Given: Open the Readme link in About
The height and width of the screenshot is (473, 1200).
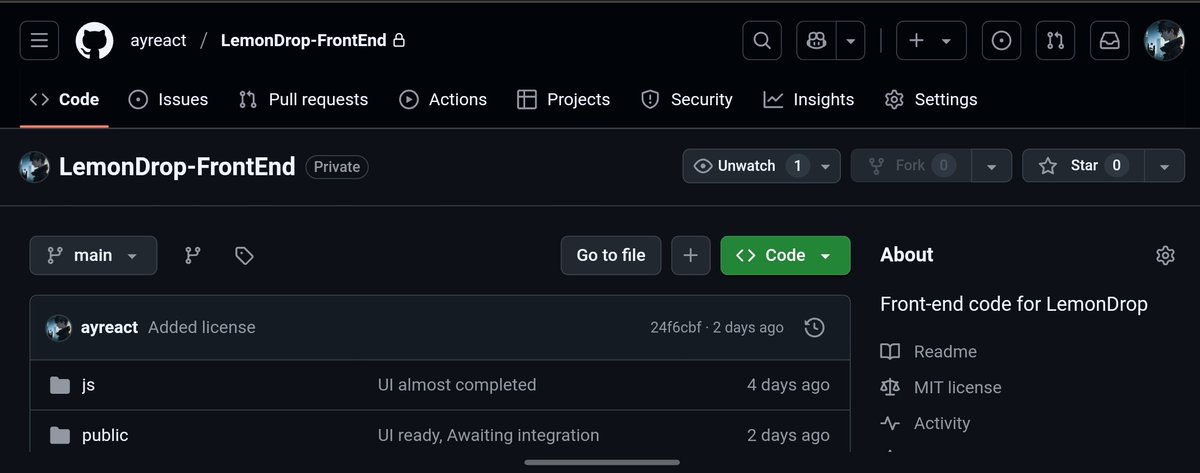Looking at the screenshot, I should pyautogui.click(x=929, y=351).
